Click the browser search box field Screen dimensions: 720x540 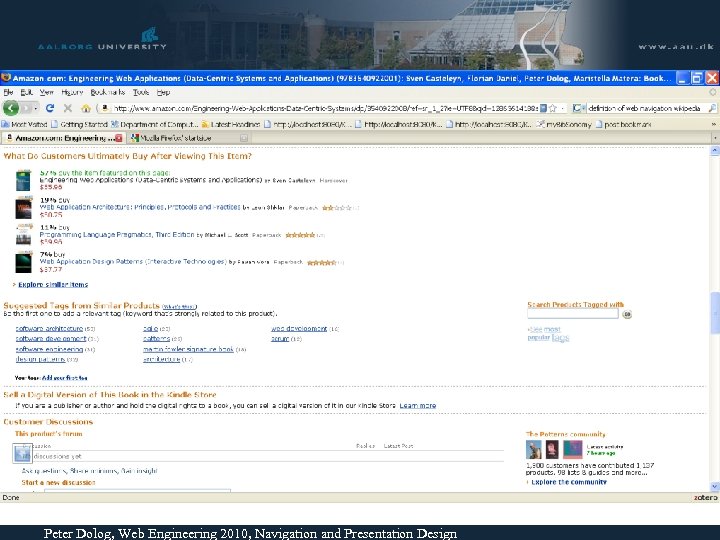(x=646, y=108)
